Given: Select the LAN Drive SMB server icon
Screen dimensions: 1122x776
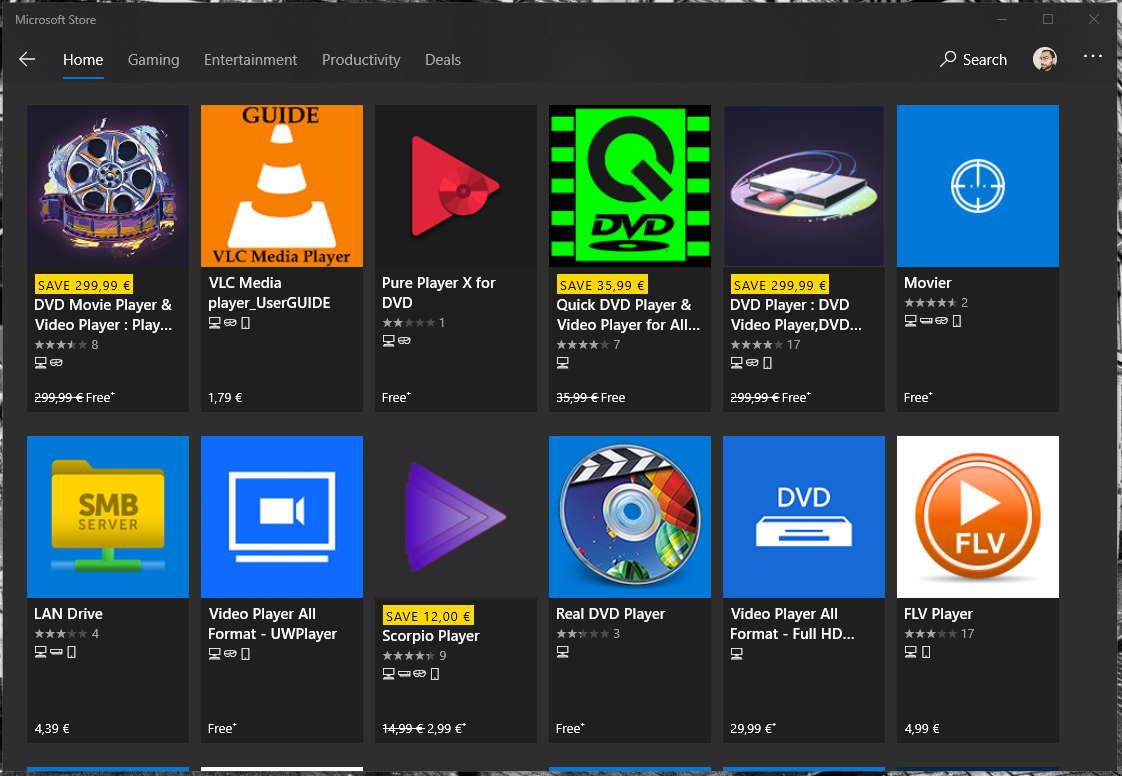Looking at the screenshot, I should click(108, 516).
